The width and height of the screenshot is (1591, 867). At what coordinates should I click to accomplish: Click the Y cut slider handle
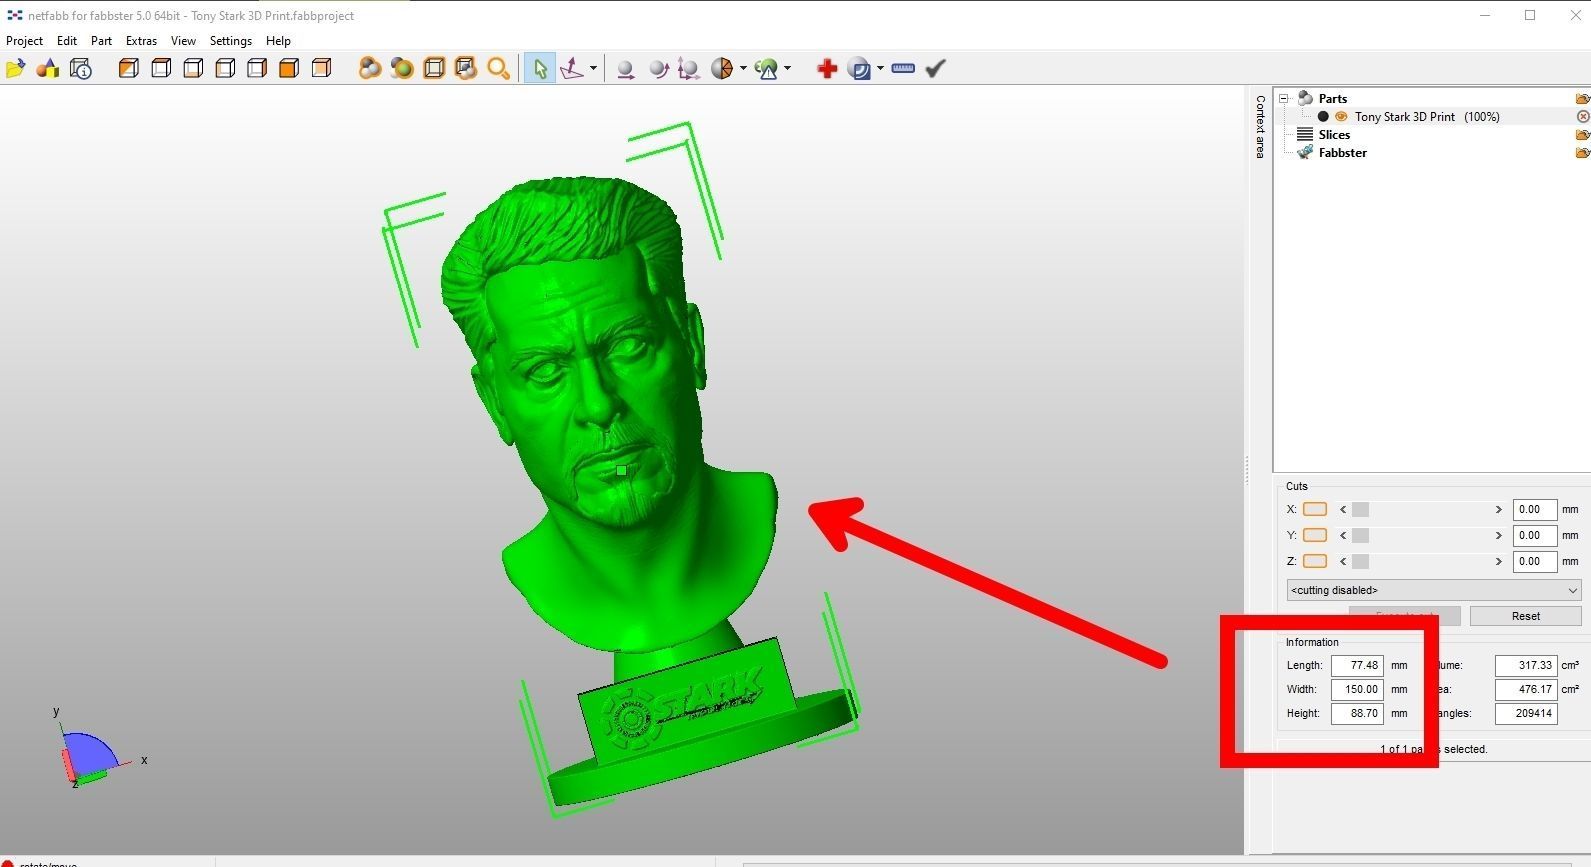pyautogui.click(x=1360, y=536)
